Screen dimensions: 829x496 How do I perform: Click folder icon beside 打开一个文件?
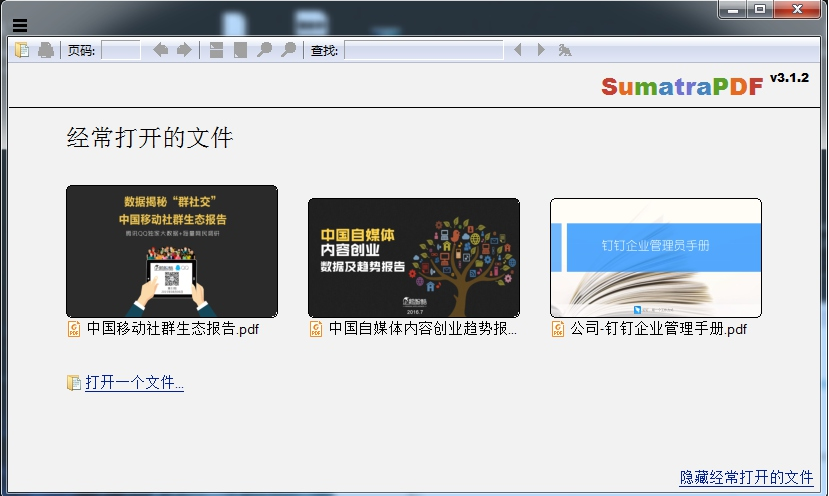[74, 383]
